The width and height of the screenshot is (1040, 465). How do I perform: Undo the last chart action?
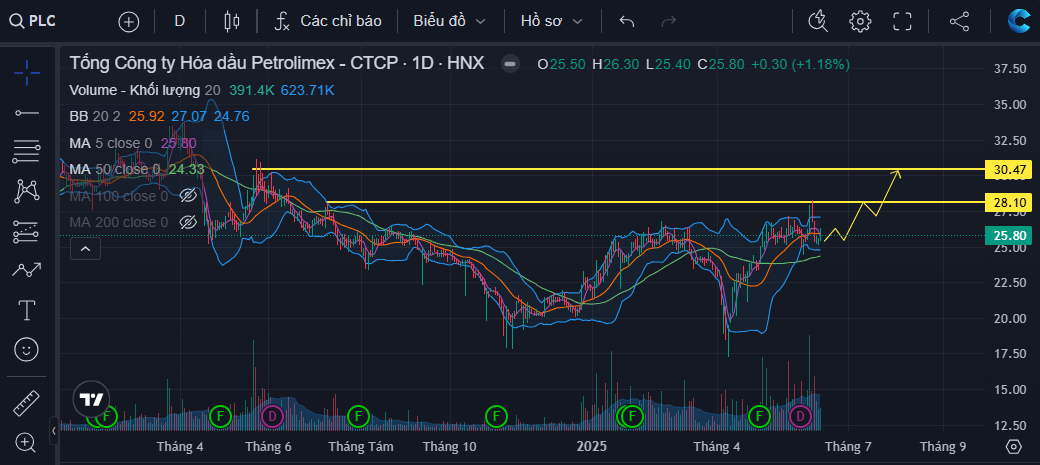click(x=627, y=21)
